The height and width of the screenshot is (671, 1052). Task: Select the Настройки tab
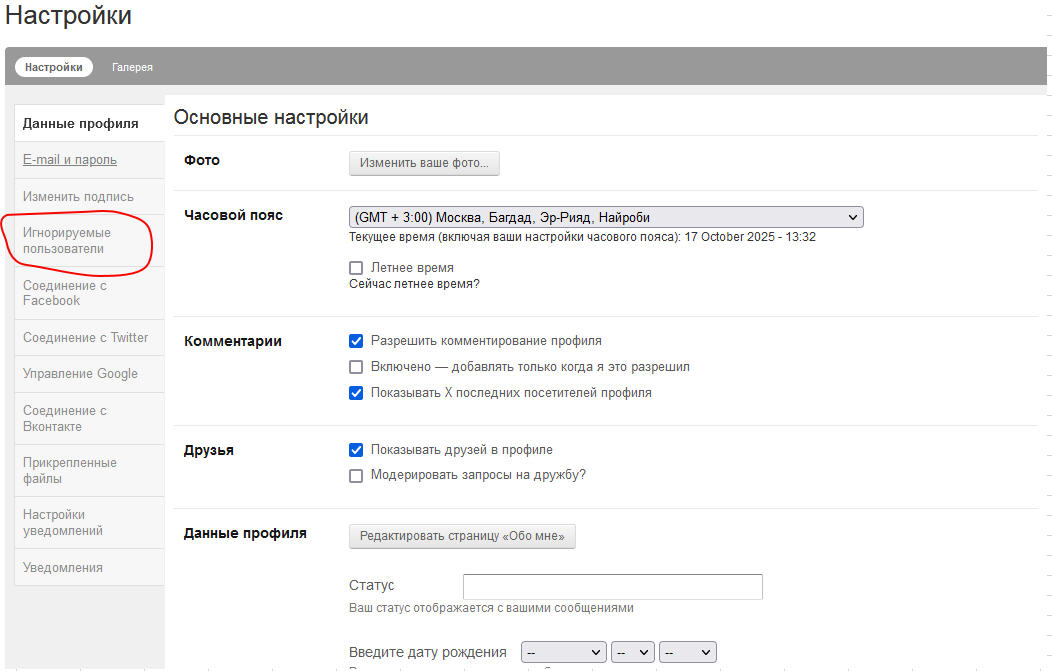tap(54, 67)
